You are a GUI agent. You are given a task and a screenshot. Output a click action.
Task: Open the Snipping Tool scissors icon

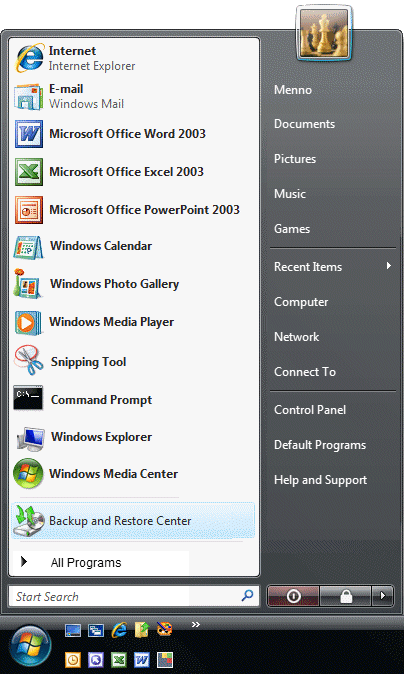(x=29, y=360)
